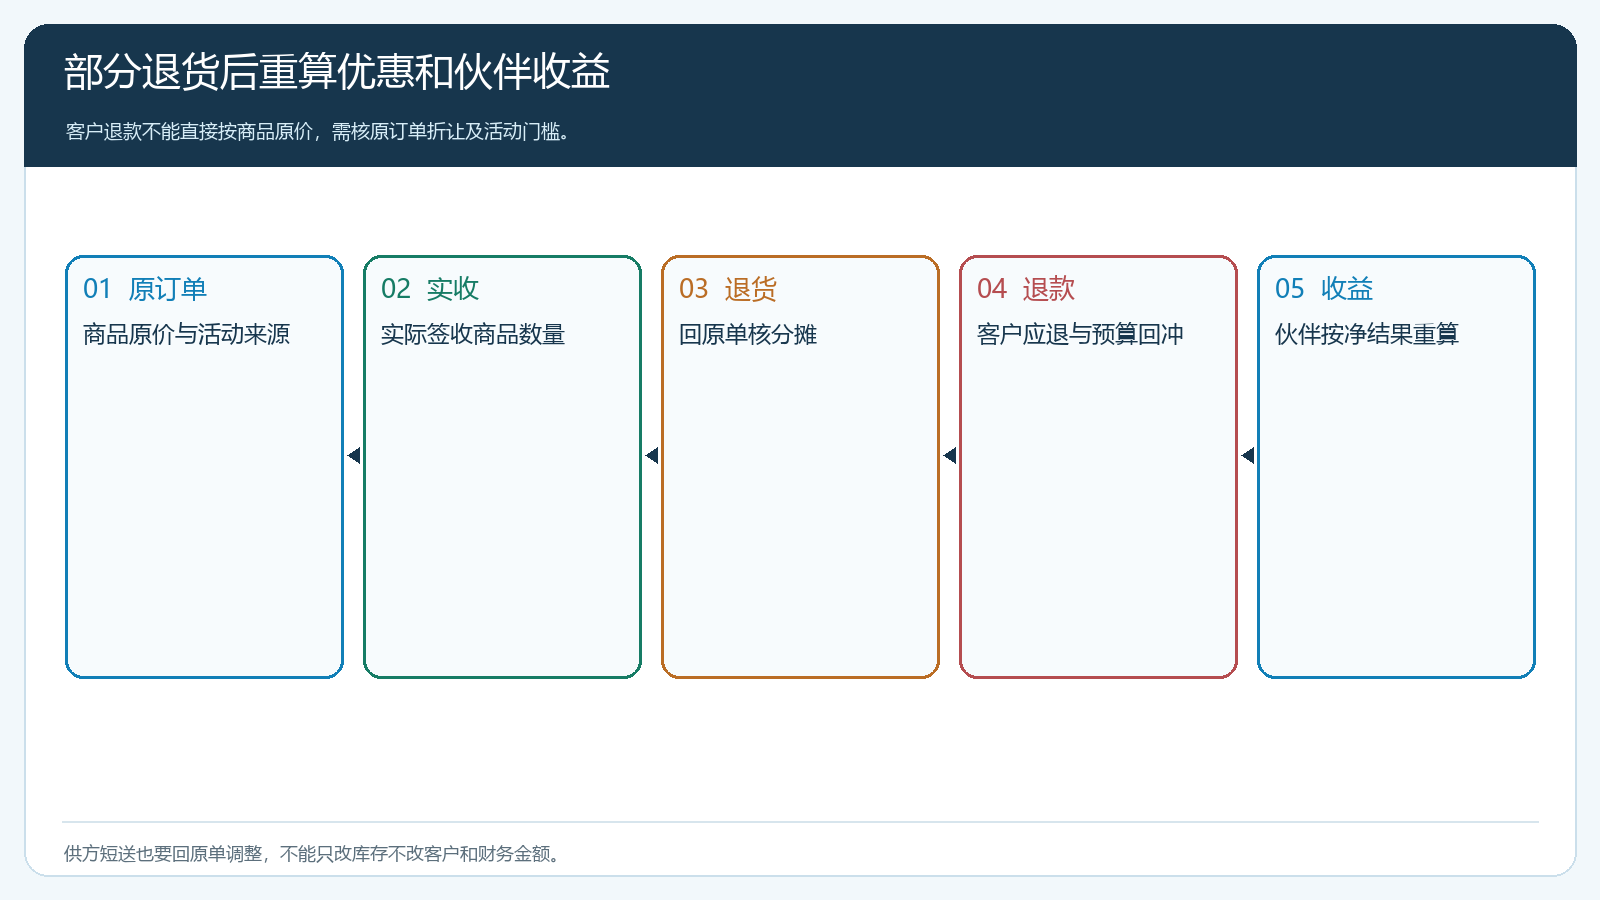Click the text 伙伴按净结果重算
The width and height of the screenshot is (1600, 900).
[1367, 334]
